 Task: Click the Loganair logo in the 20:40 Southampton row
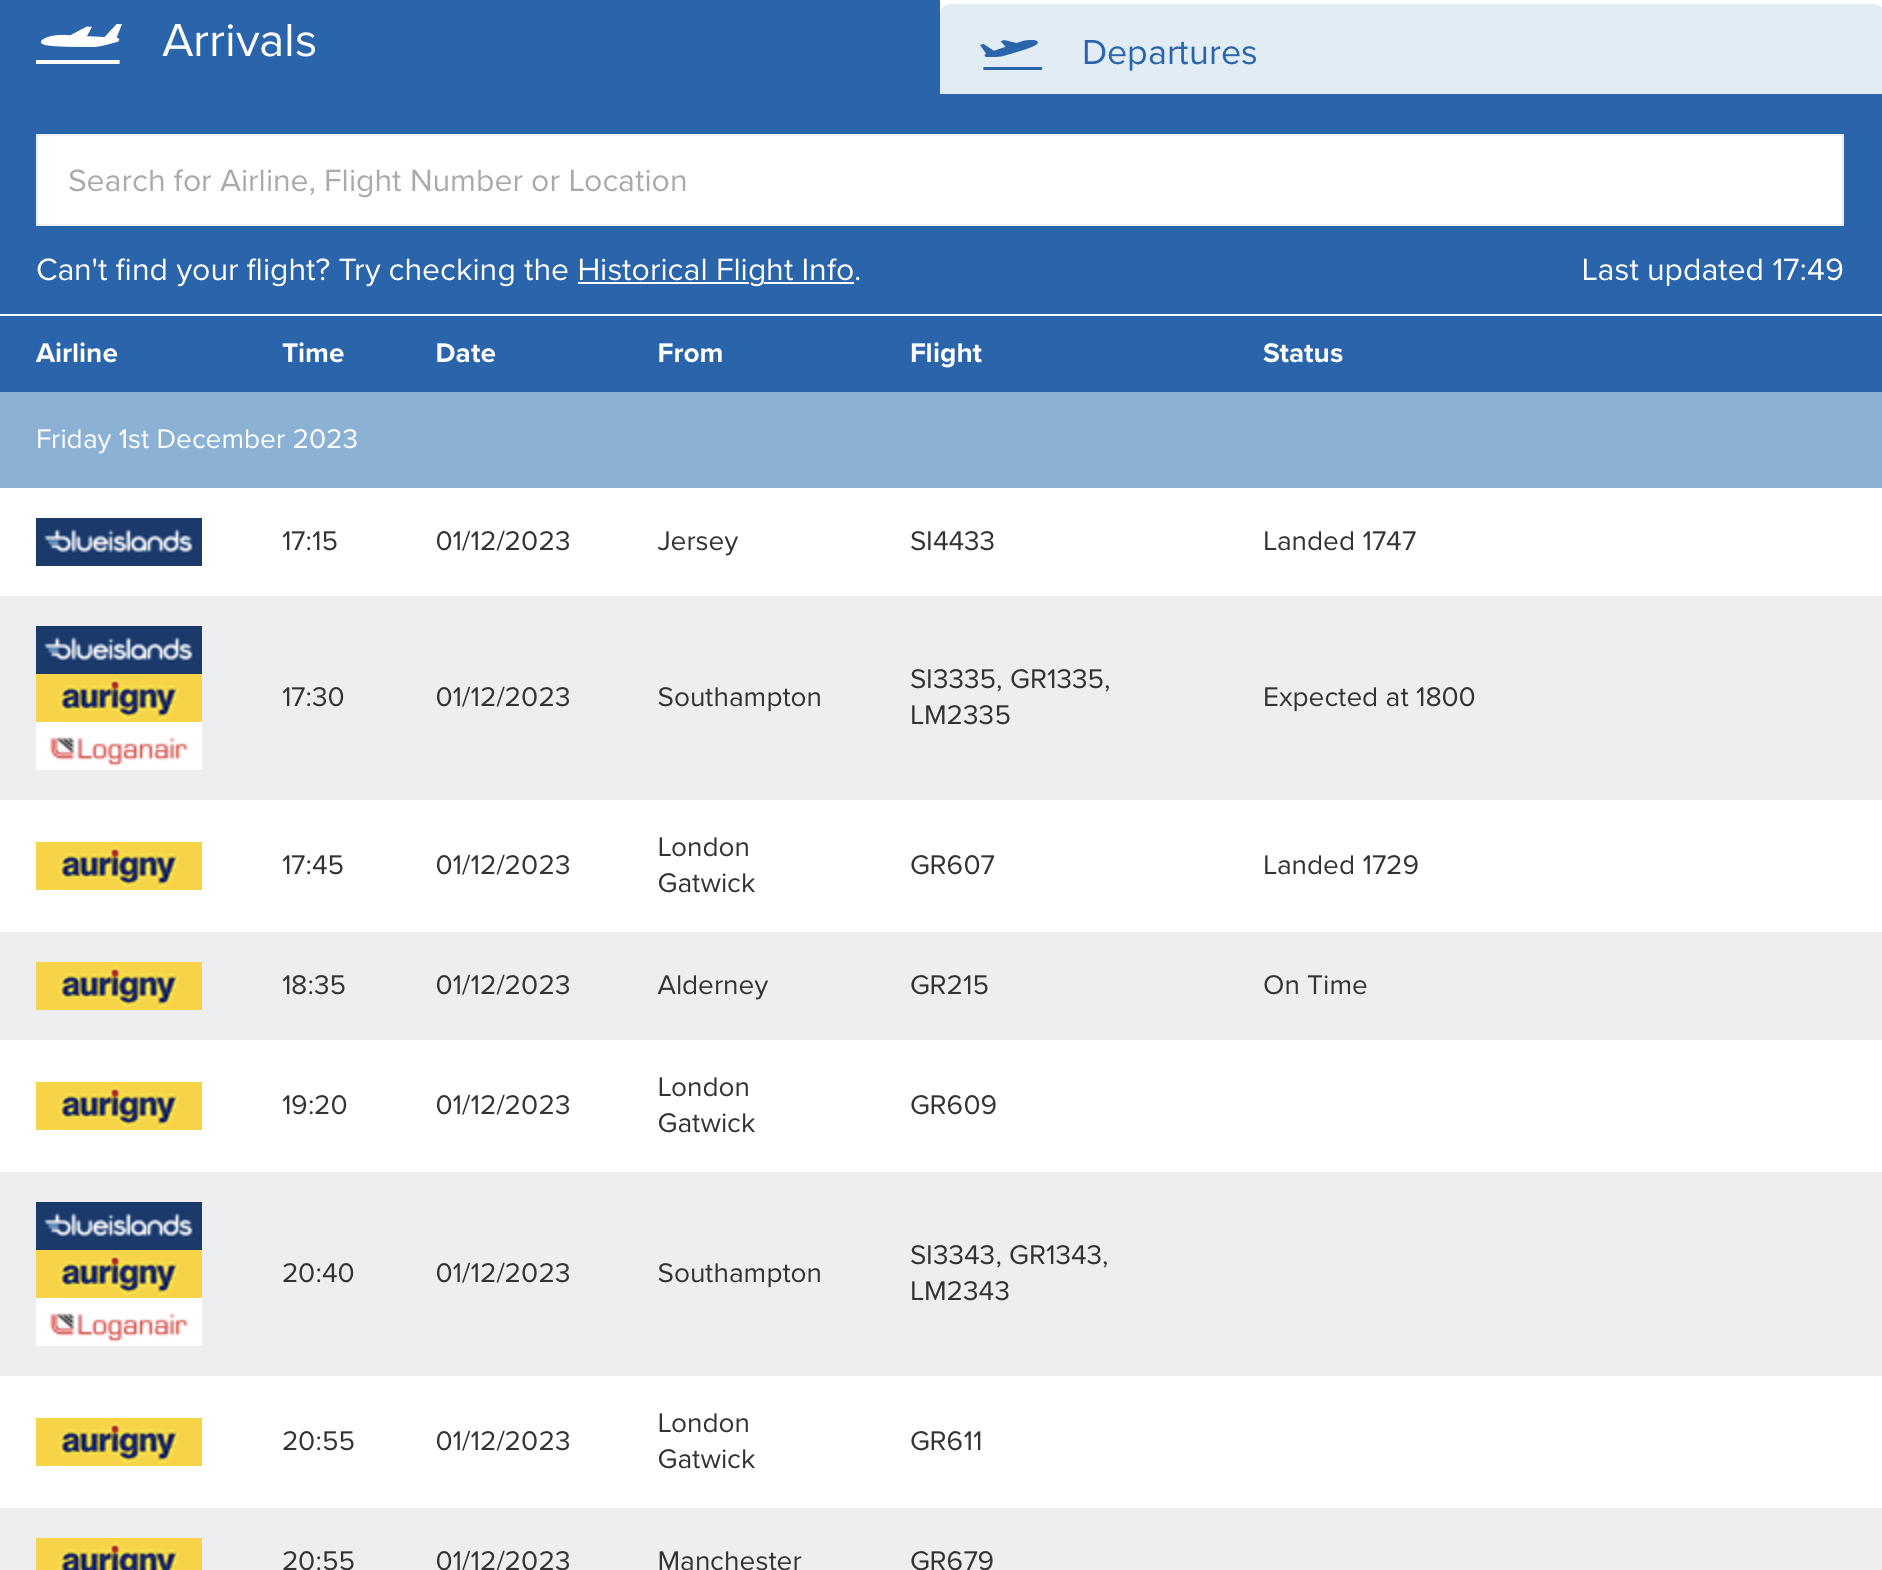coord(119,1324)
